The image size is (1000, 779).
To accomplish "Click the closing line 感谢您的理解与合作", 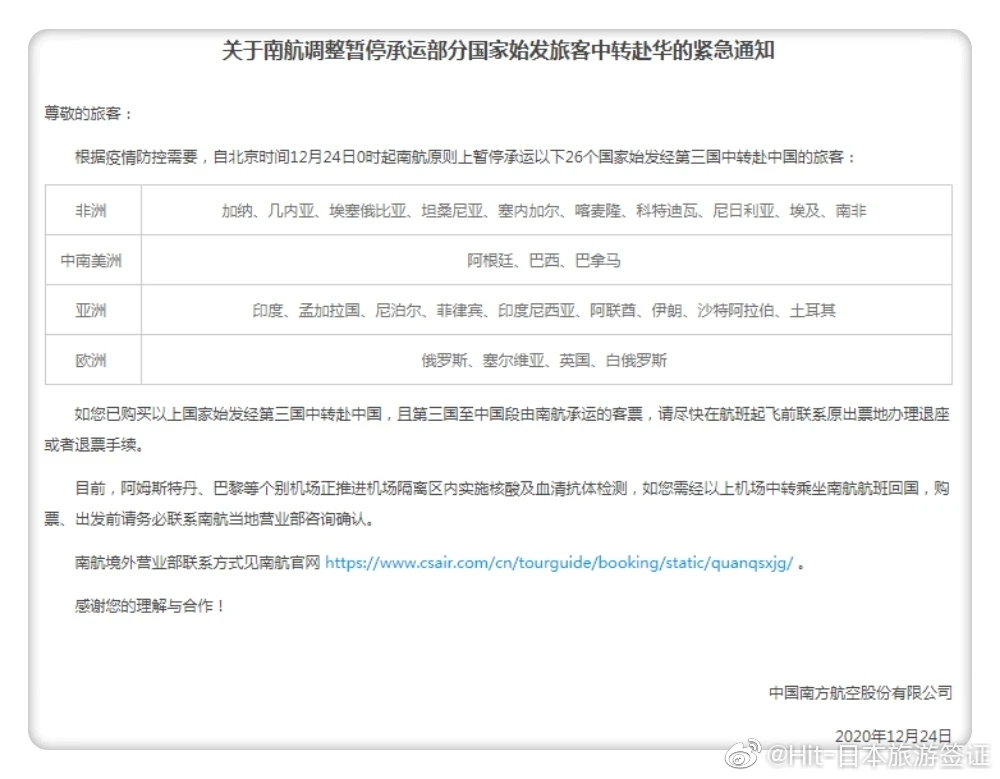I will click(x=150, y=605).
